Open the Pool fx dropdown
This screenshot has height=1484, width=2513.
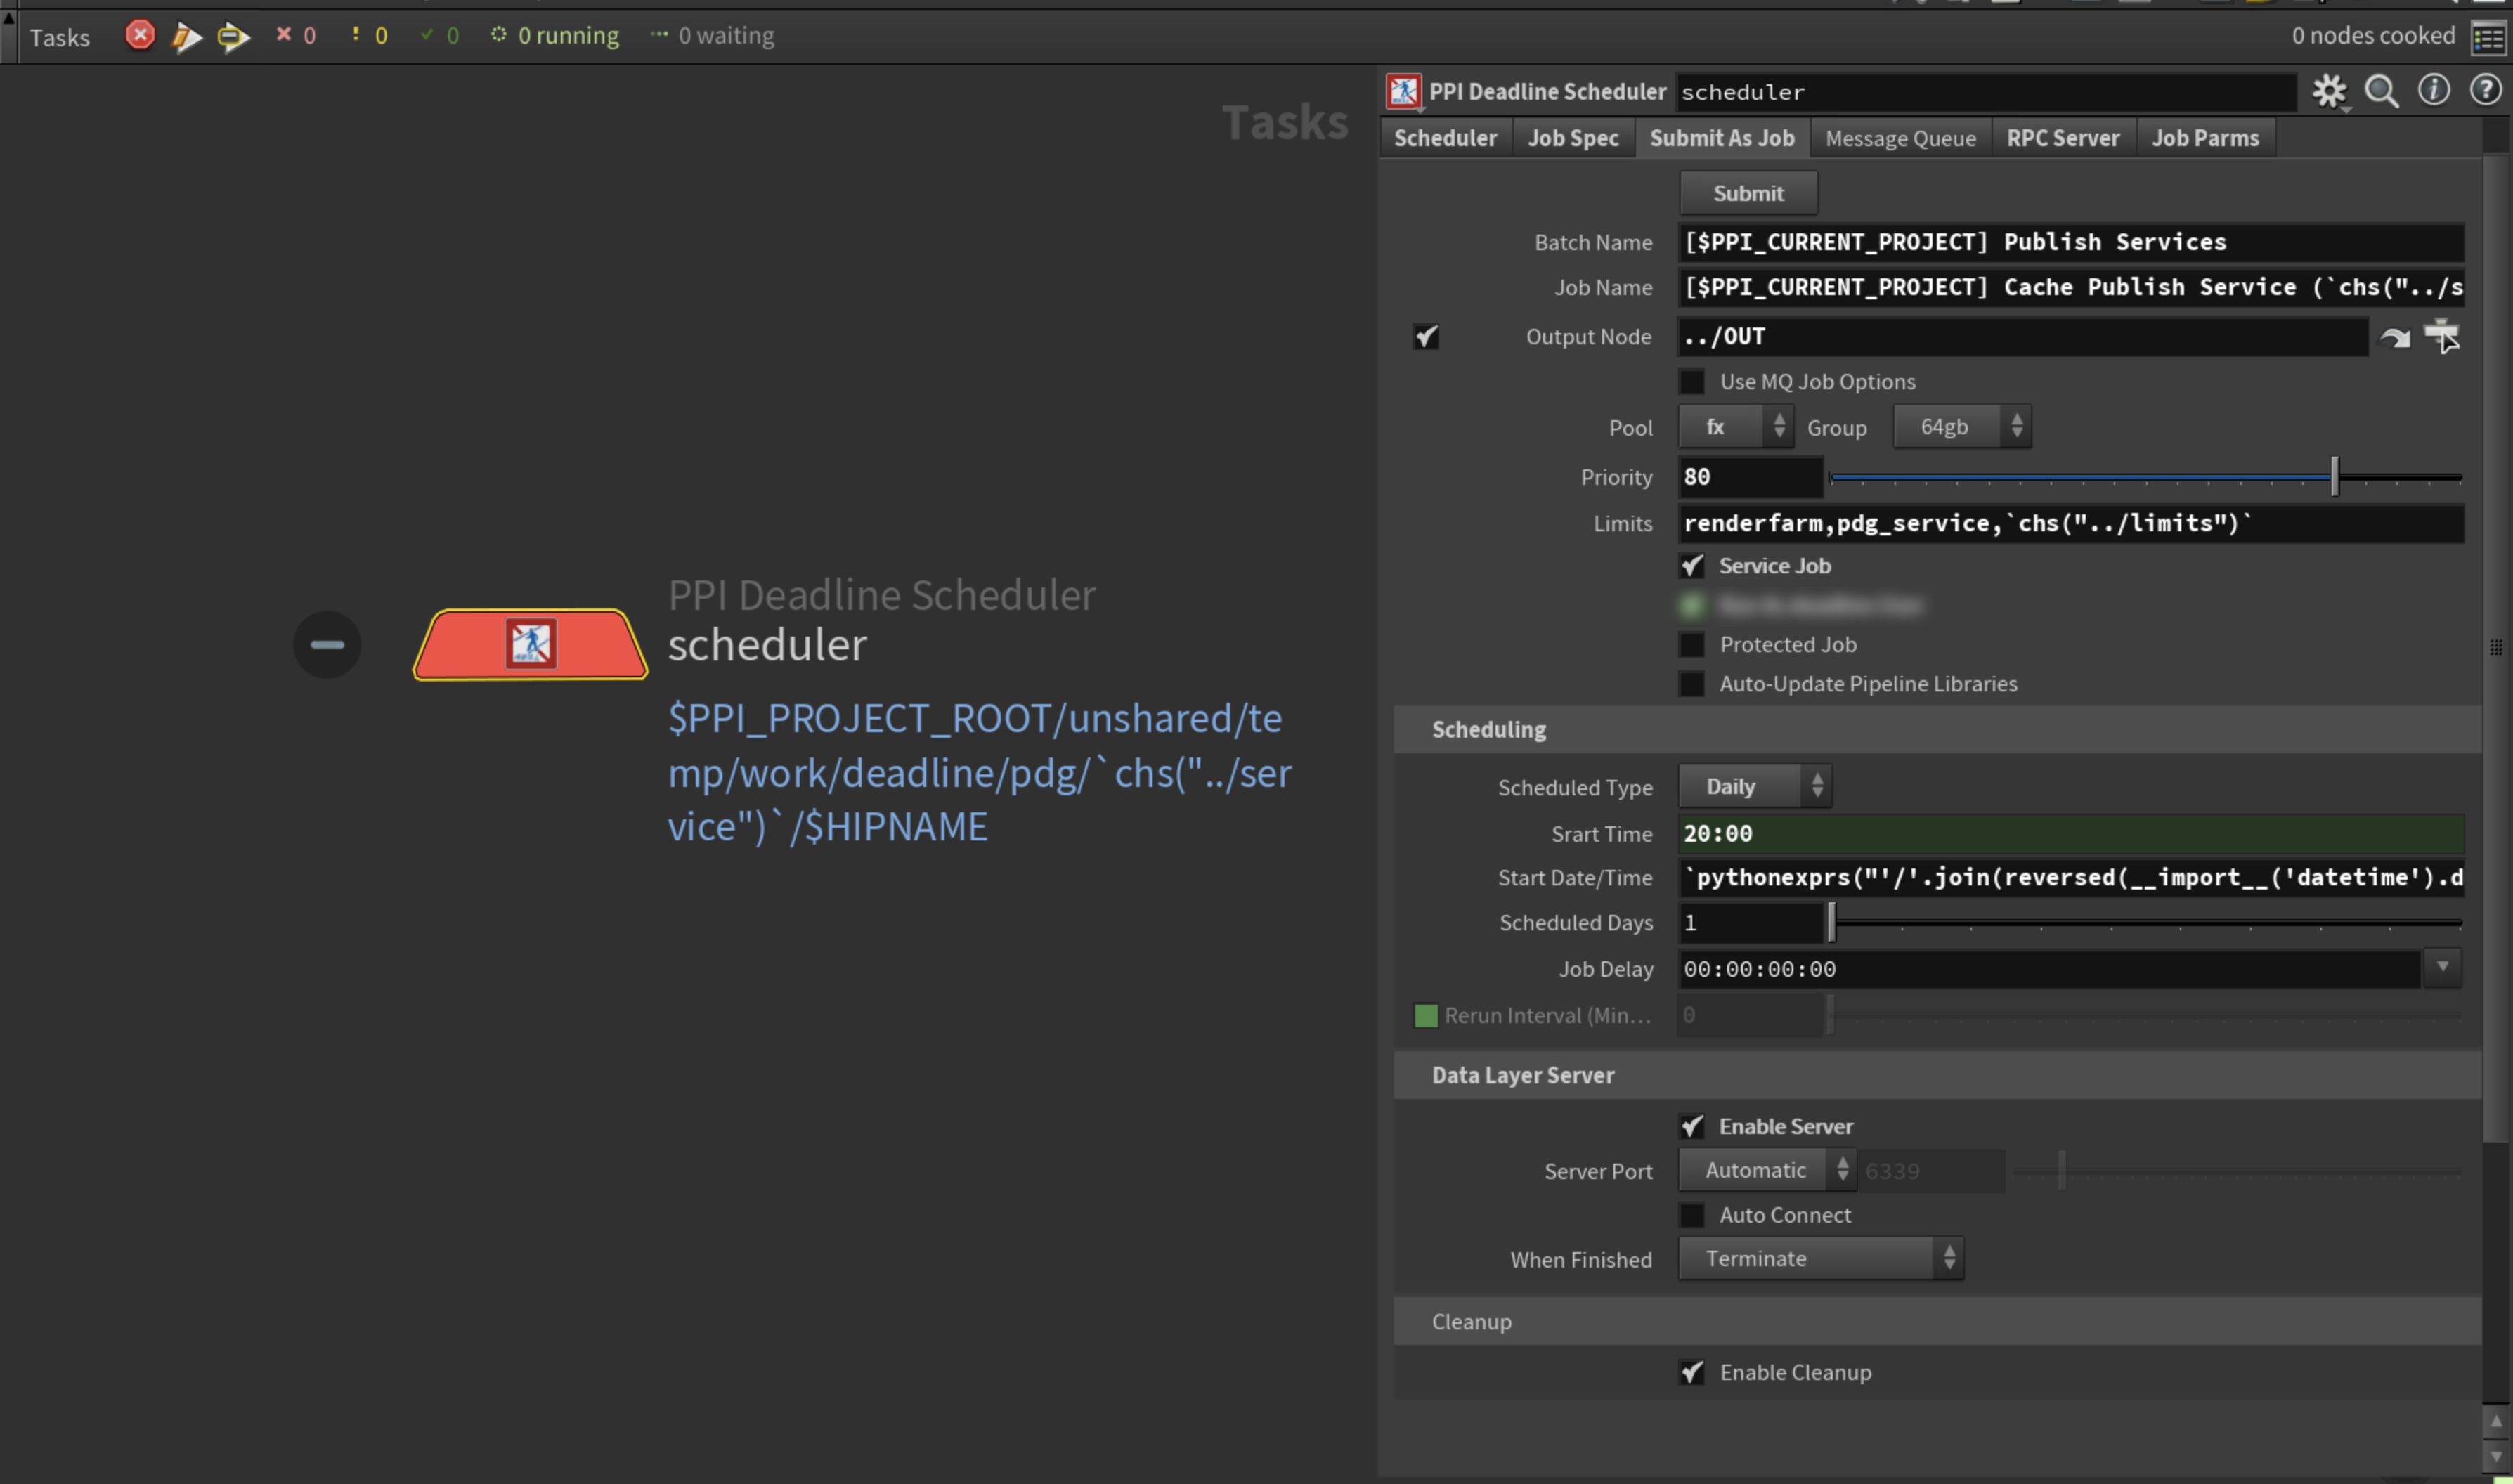tap(1735, 427)
